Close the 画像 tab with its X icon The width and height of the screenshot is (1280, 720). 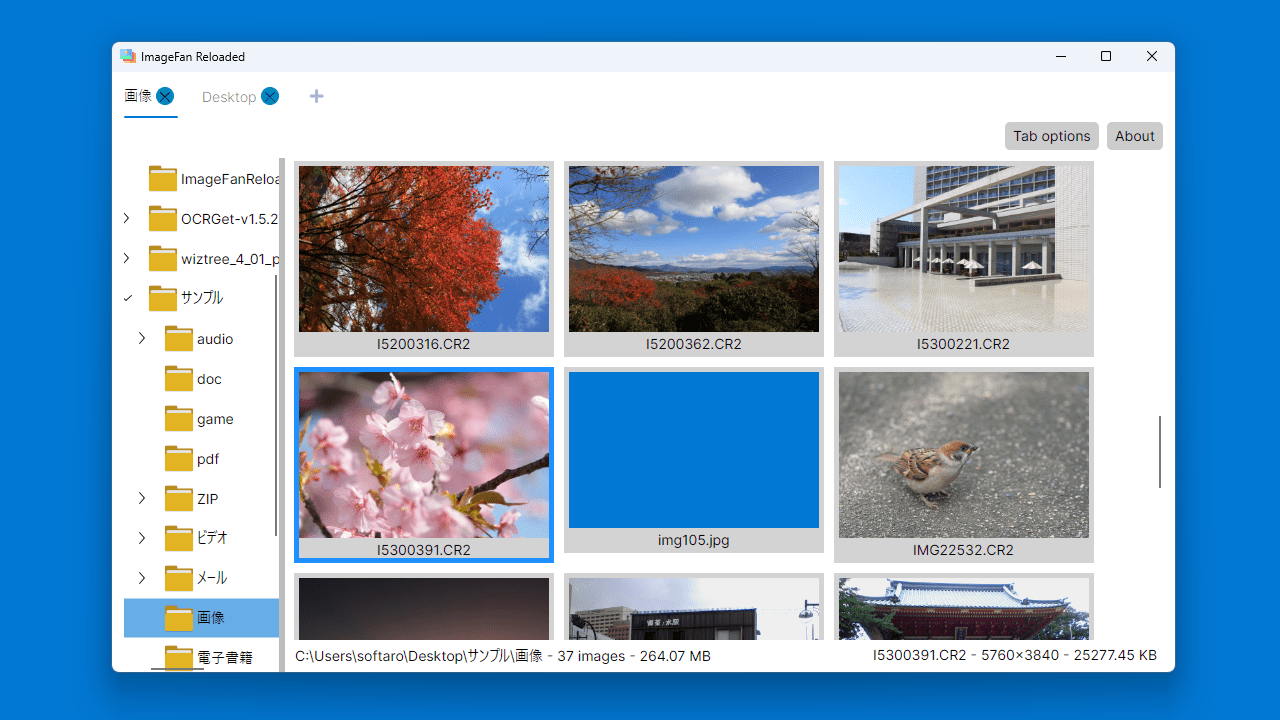[165, 96]
